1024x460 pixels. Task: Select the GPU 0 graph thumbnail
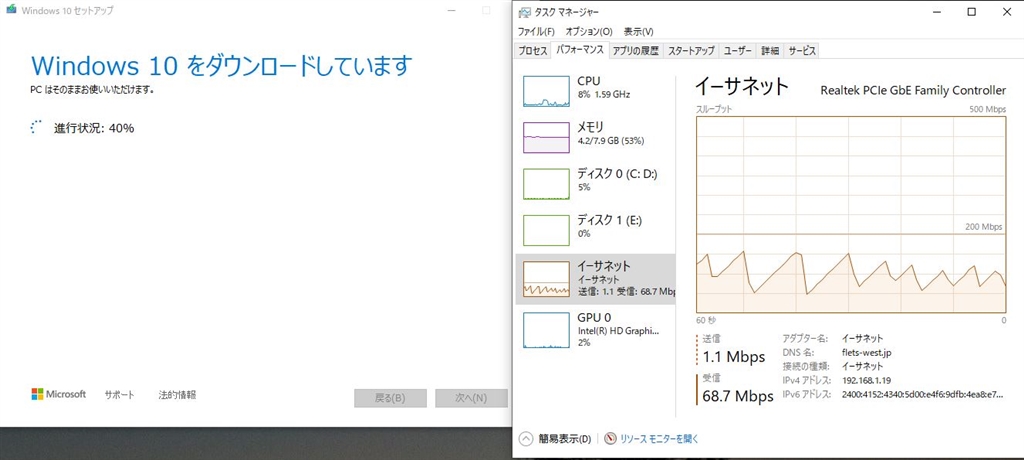point(547,330)
